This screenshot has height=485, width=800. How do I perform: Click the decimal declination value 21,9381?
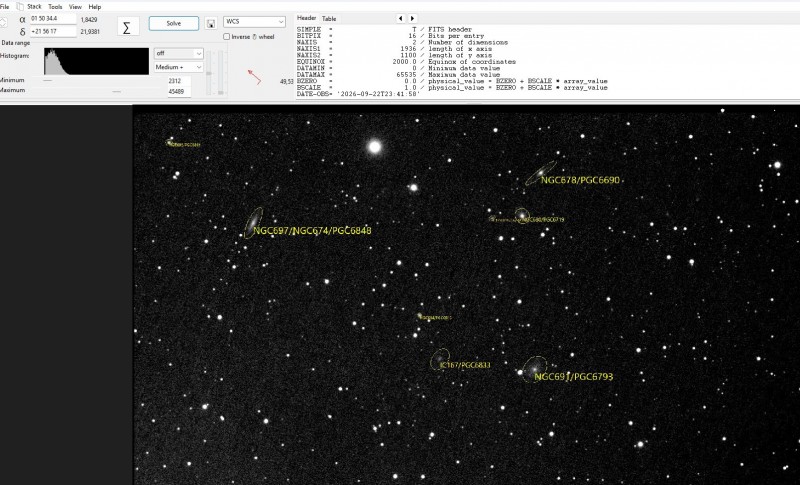(90, 32)
